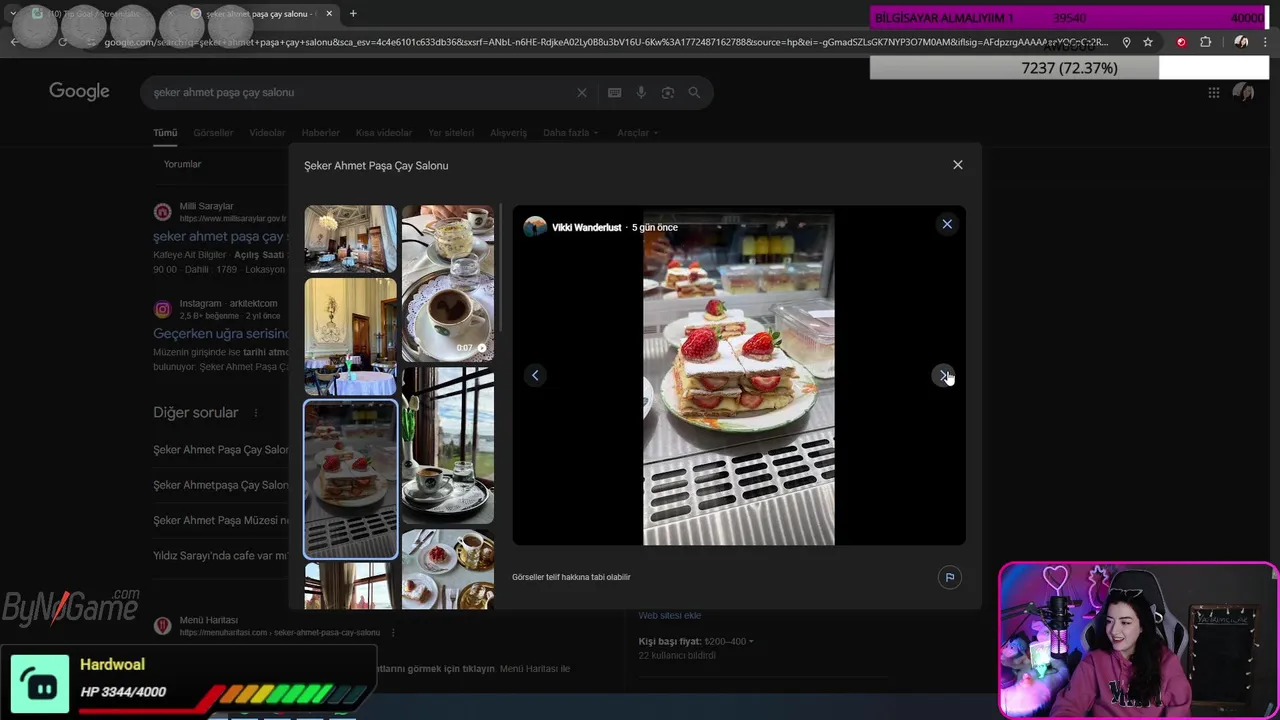The height and width of the screenshot is (720, 1280).
Task: Run the search with the magnifier icon
Action: pyautogui.click(x=694, y=92)
